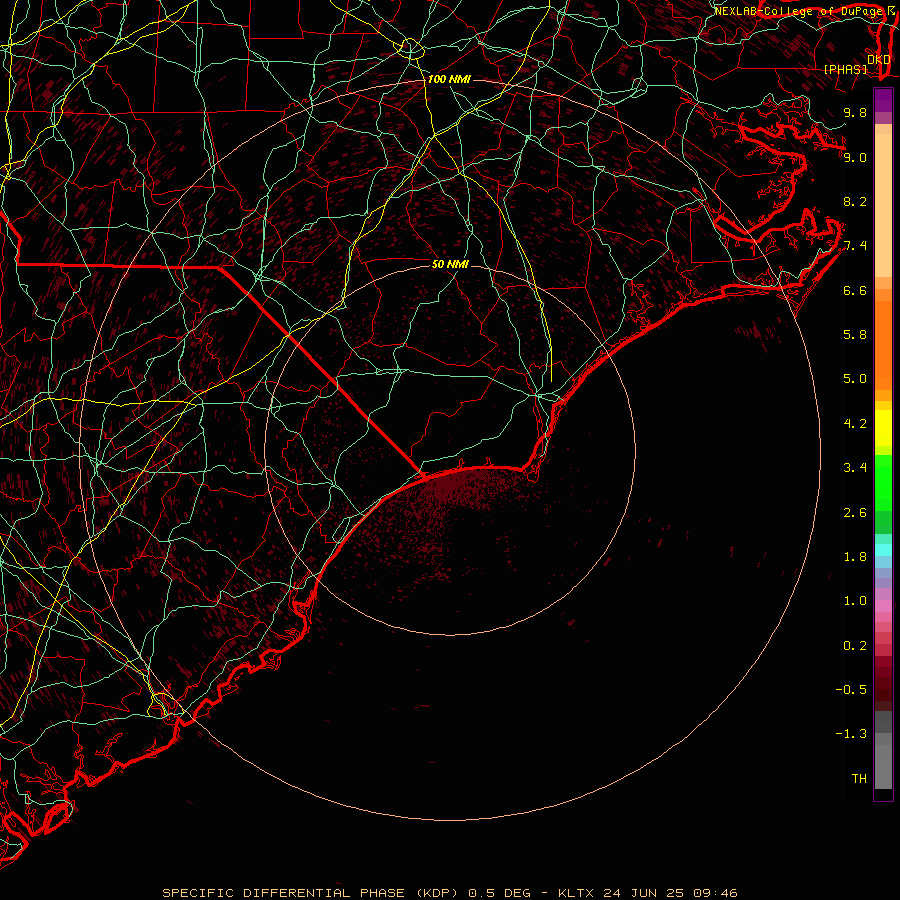The image size is (900, 900).
Task: Click the 9.8 value on the color scale
Action: (855, 112)
